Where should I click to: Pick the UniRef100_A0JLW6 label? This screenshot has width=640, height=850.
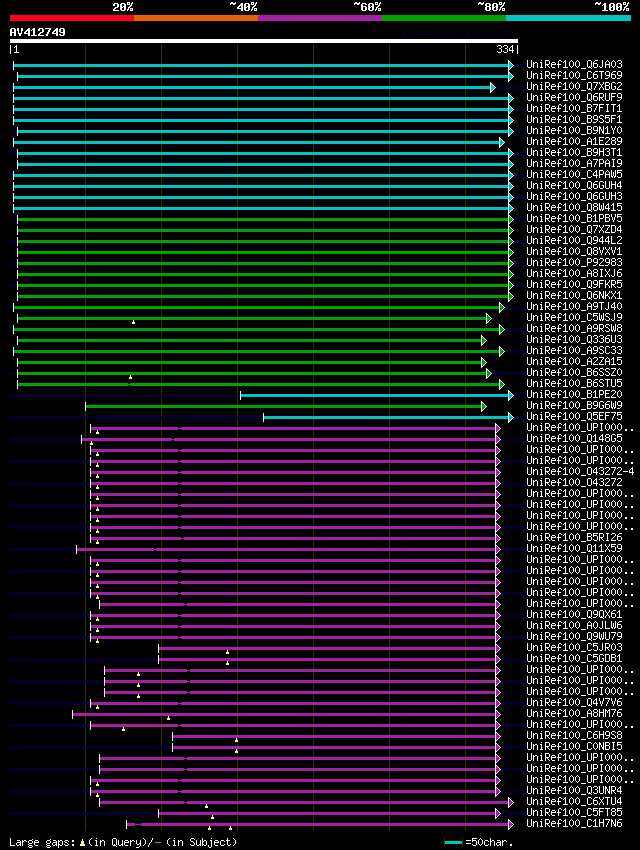click(x=574, y=626)
